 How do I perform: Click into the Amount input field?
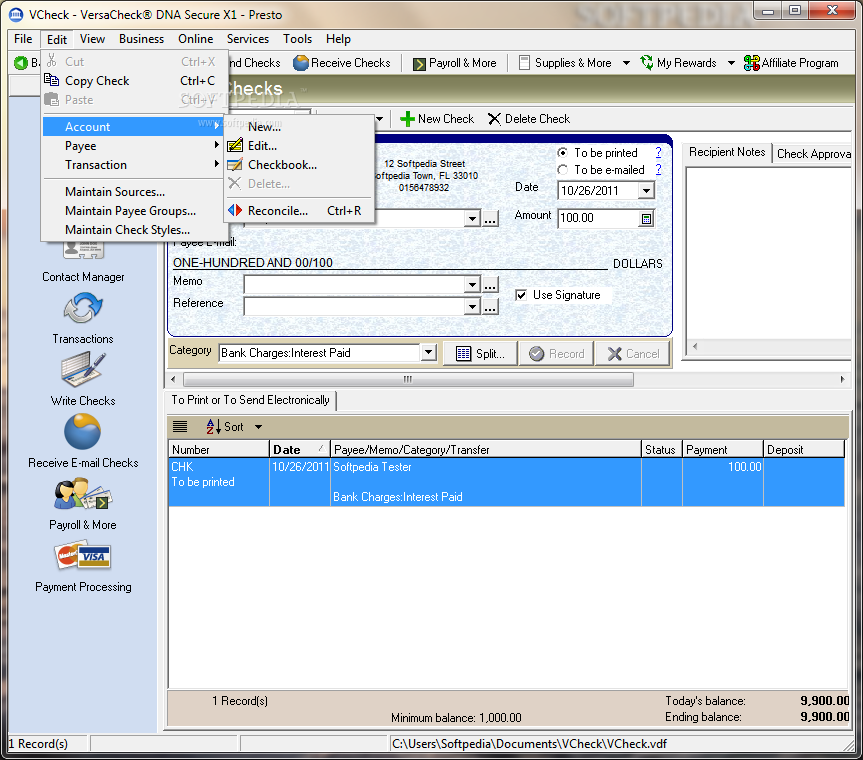(x=598, y=218)
